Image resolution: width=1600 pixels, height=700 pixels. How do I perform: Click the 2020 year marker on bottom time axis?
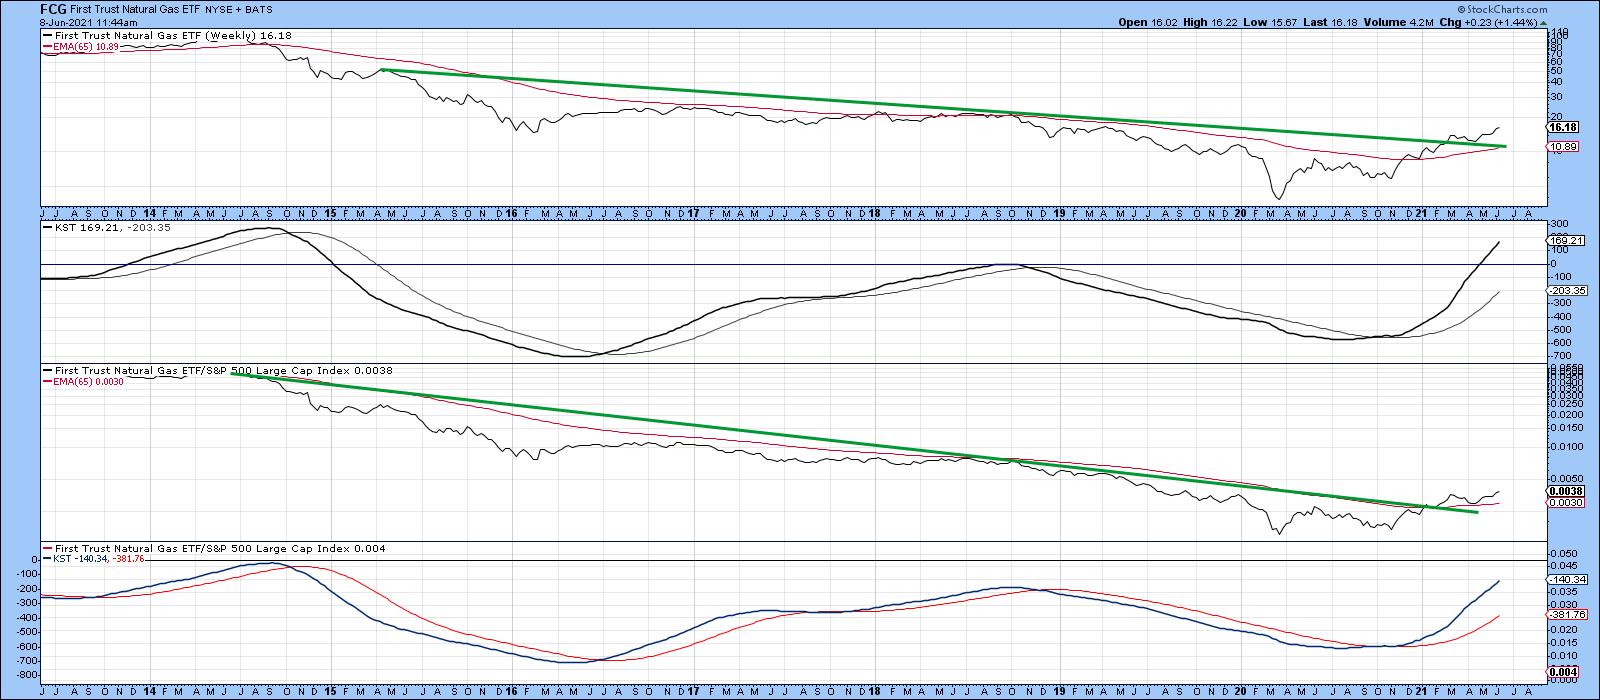coord(1240,691)
